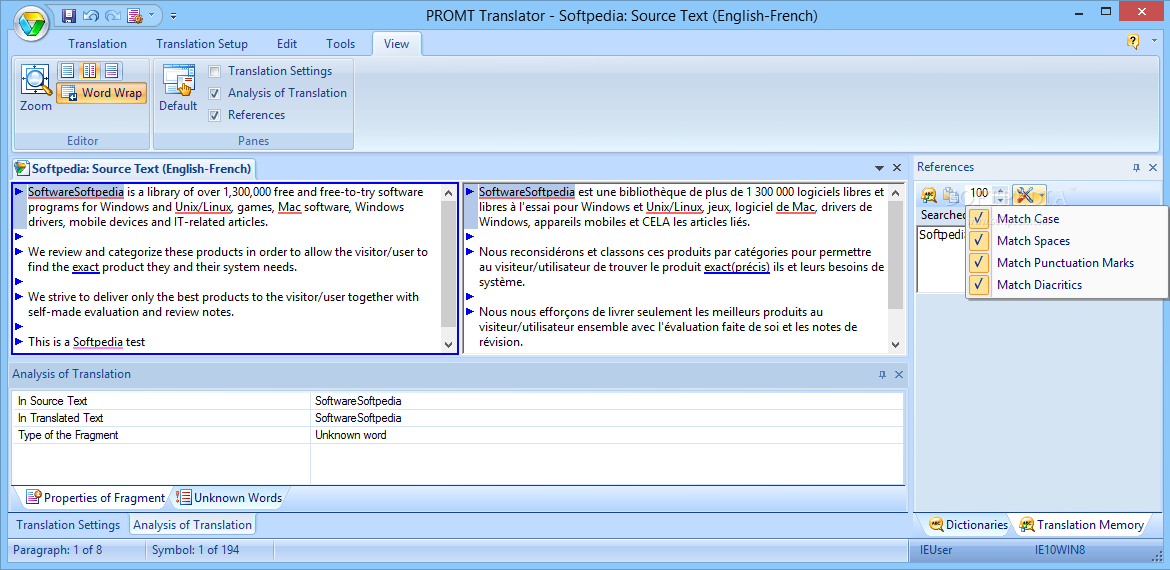1170x570 pixels.
Task: Toggle the Match Punctuation Marks option
Action: [1066, 263]
